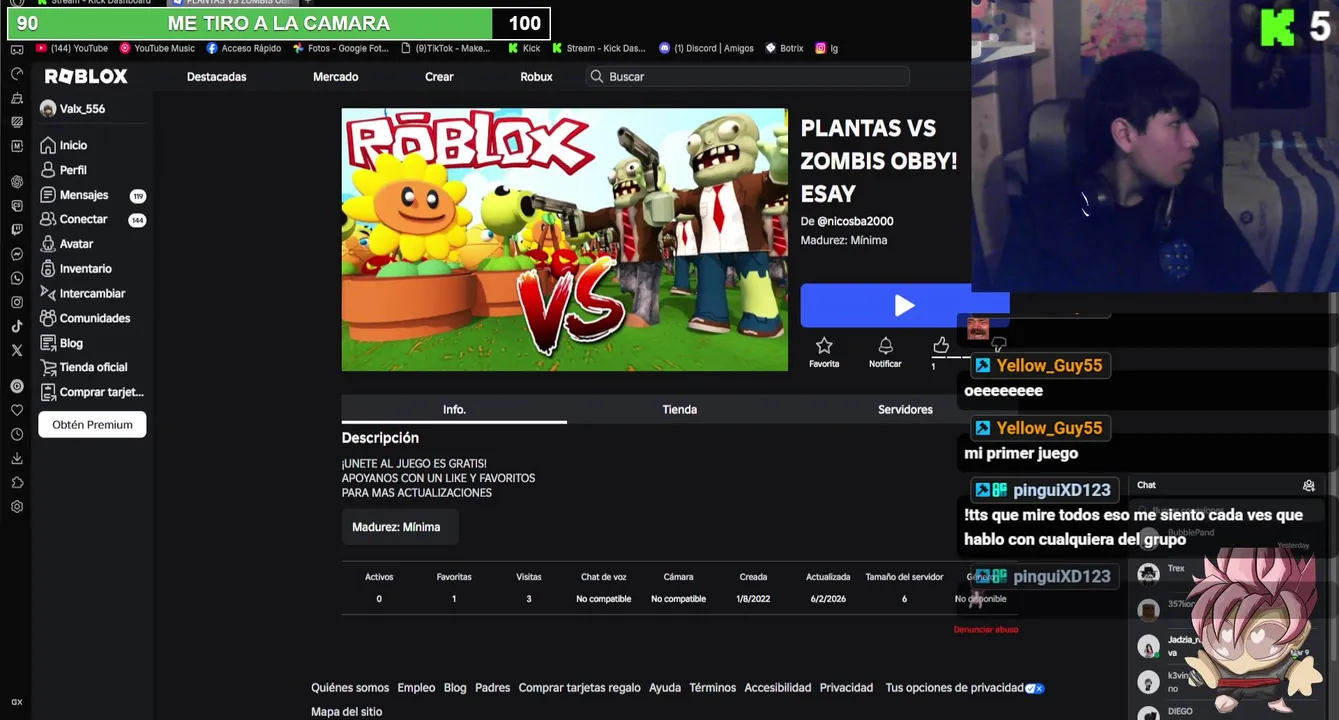Open Perfil in the Roblox sidebar
The width and height of the screenshot is (1339, 720).
[x=64, y=170]
